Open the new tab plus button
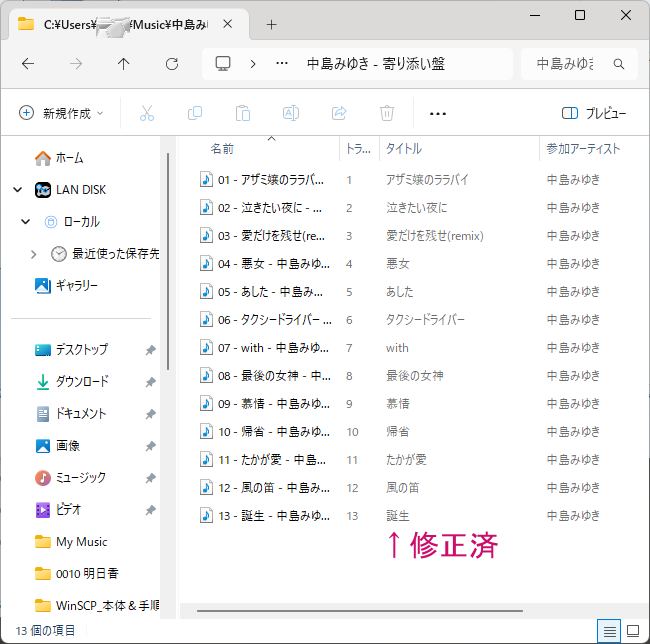The width and height of the screenshot is (650, 644). (271, 24)
